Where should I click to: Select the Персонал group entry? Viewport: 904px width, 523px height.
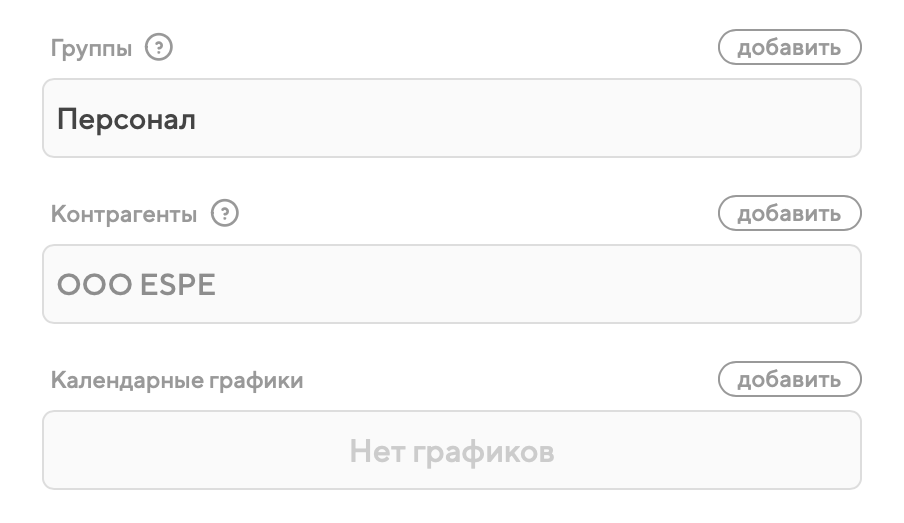point(127,120)
